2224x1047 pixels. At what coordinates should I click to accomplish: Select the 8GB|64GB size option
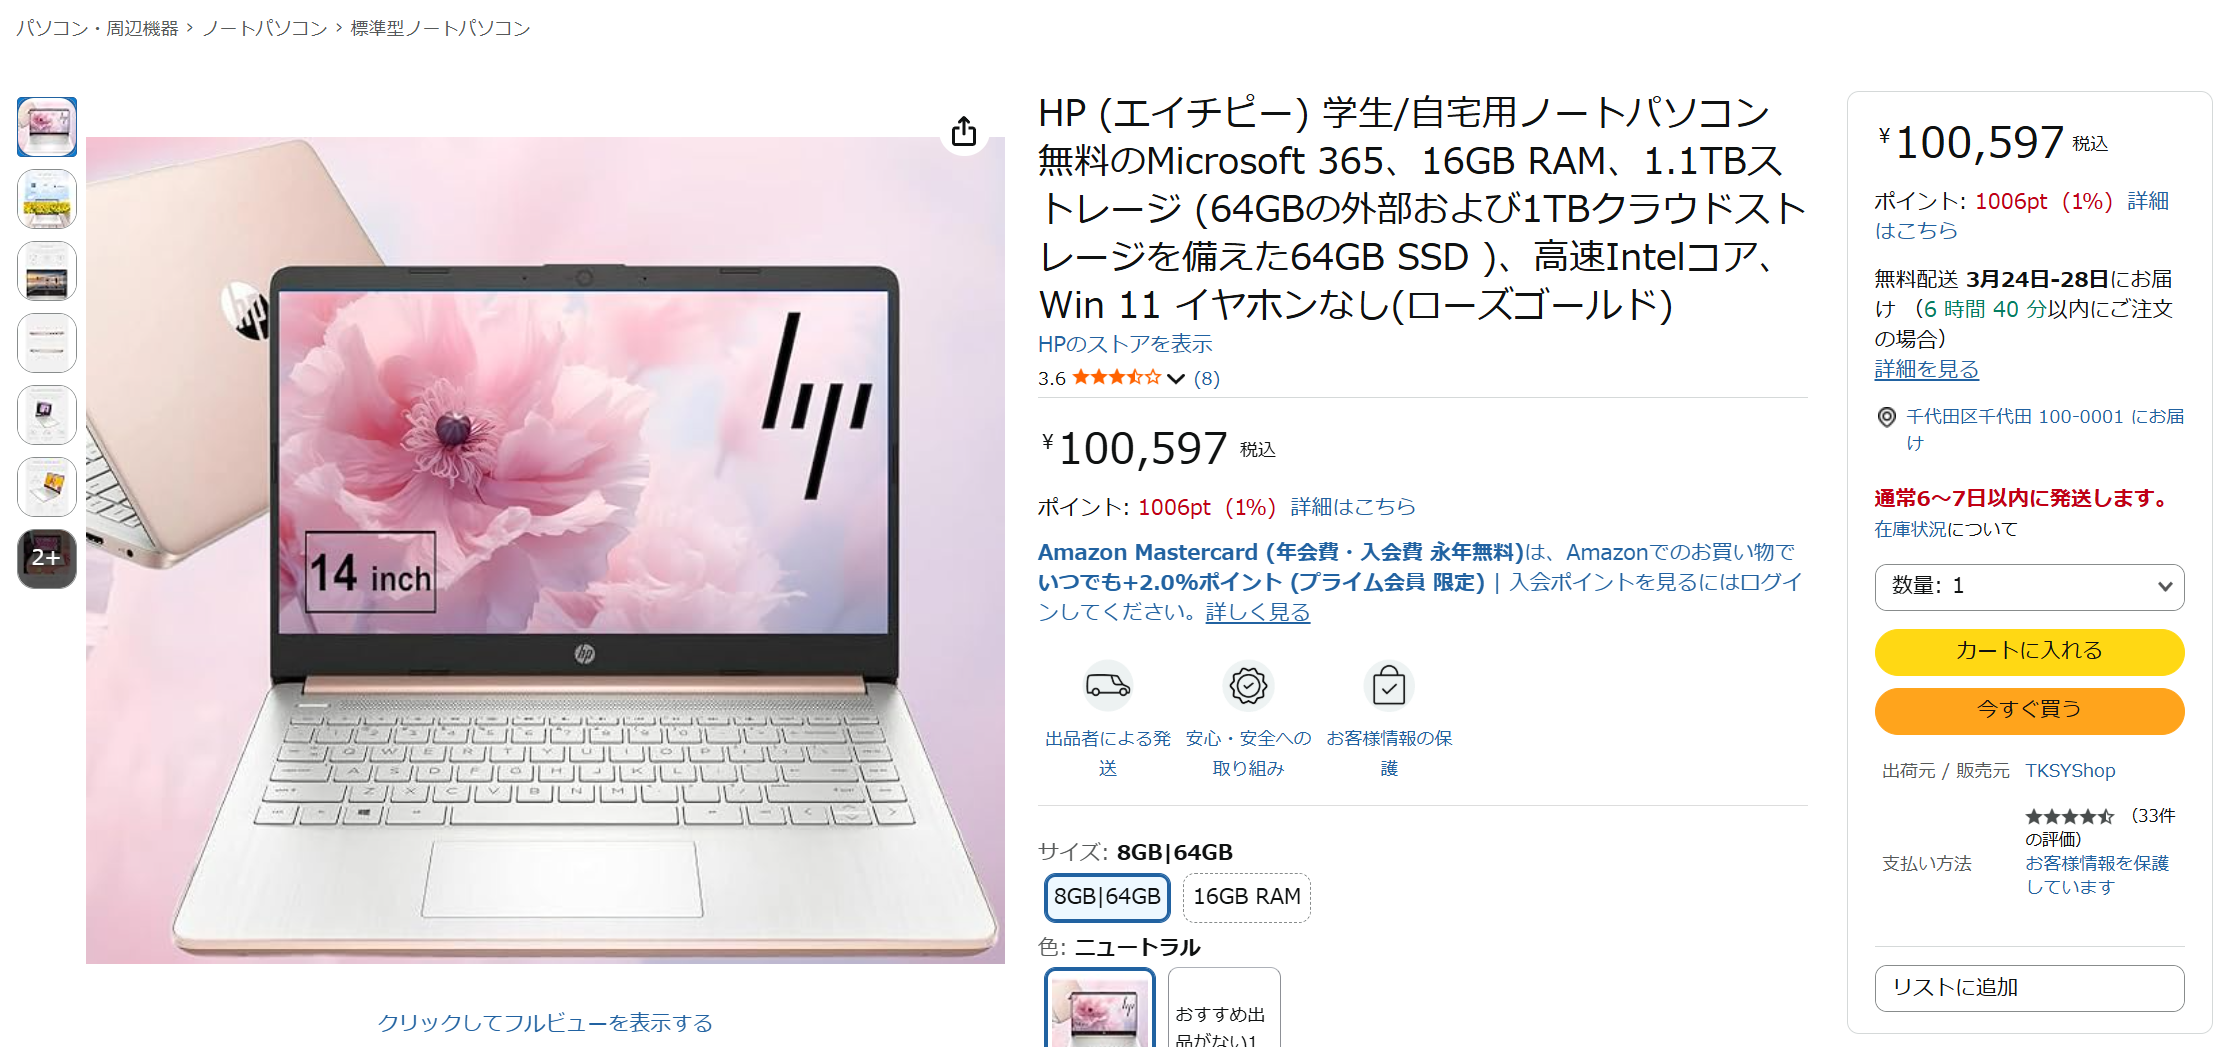[1107, 897]
